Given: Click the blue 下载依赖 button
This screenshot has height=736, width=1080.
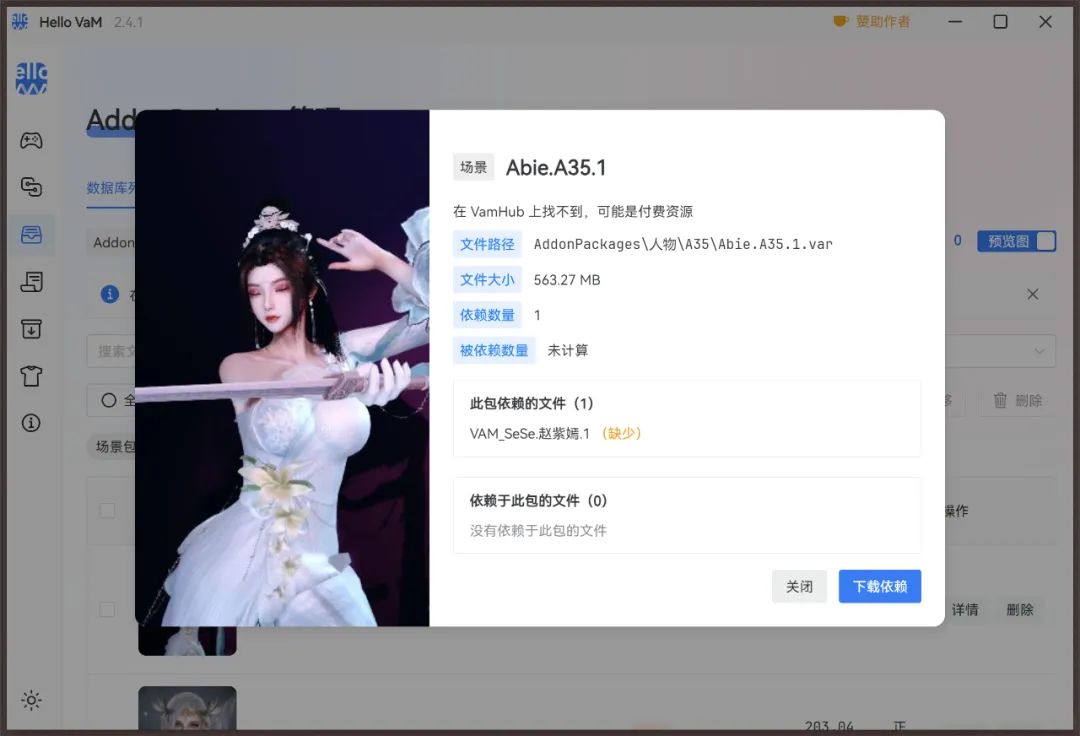Looking at the screenshot, I should coord(879,587).
